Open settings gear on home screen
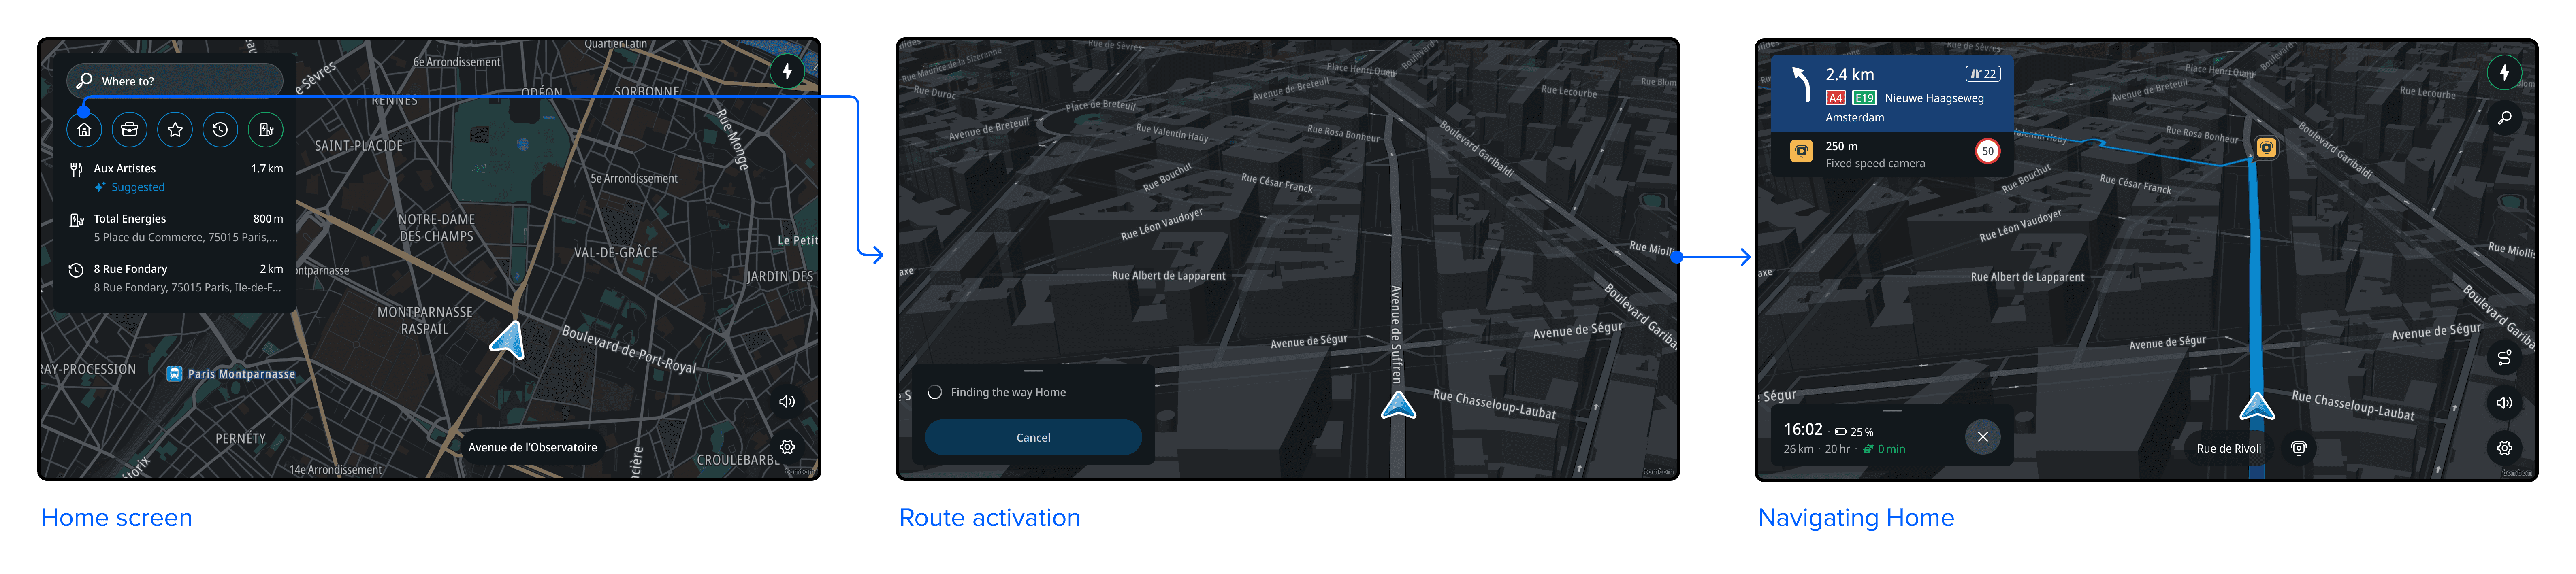Screen dimensions: 2576x574 pyautogui.click(x=787, y=447)
